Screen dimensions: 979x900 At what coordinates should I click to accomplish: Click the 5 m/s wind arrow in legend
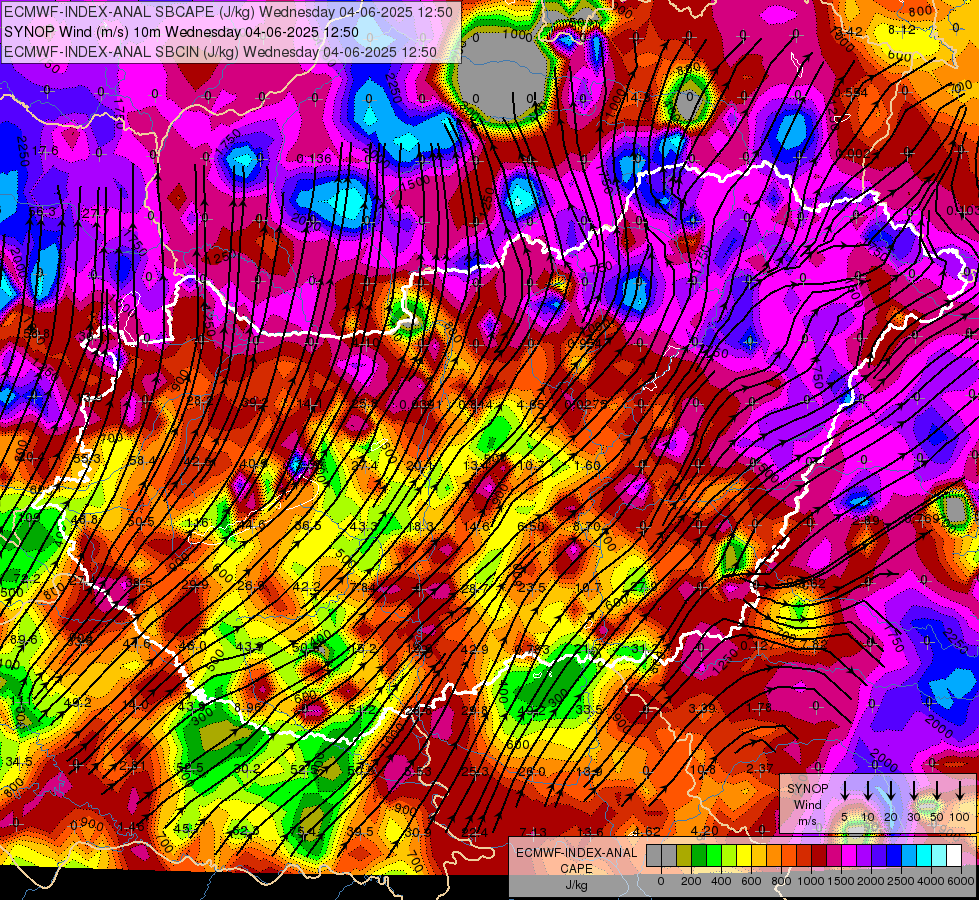click(x=845, y=790)
